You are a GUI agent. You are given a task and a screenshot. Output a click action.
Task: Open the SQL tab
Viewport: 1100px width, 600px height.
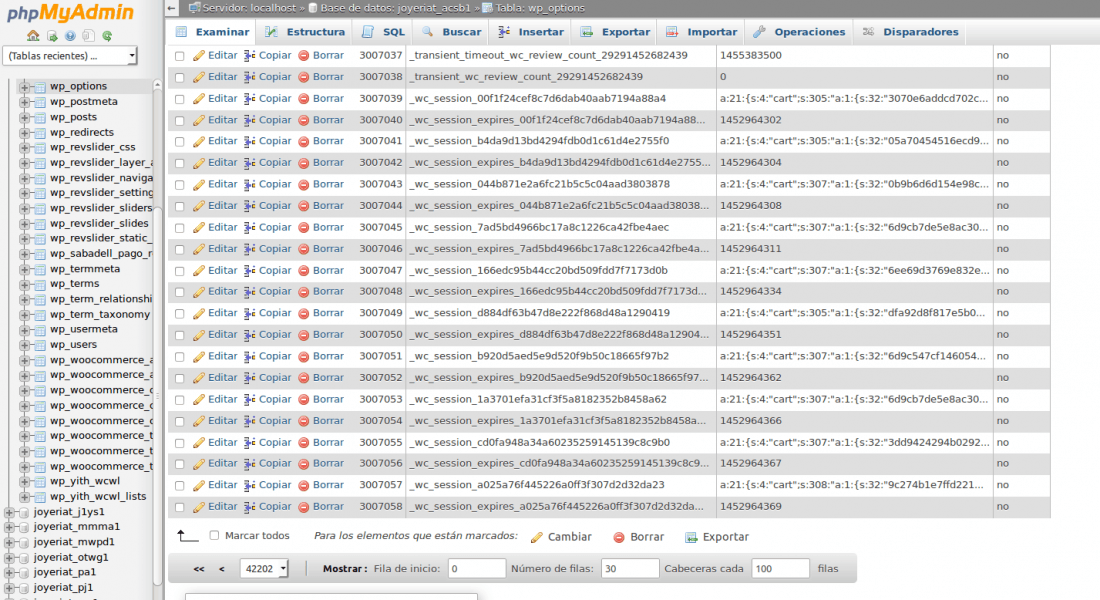pos(383,32)
